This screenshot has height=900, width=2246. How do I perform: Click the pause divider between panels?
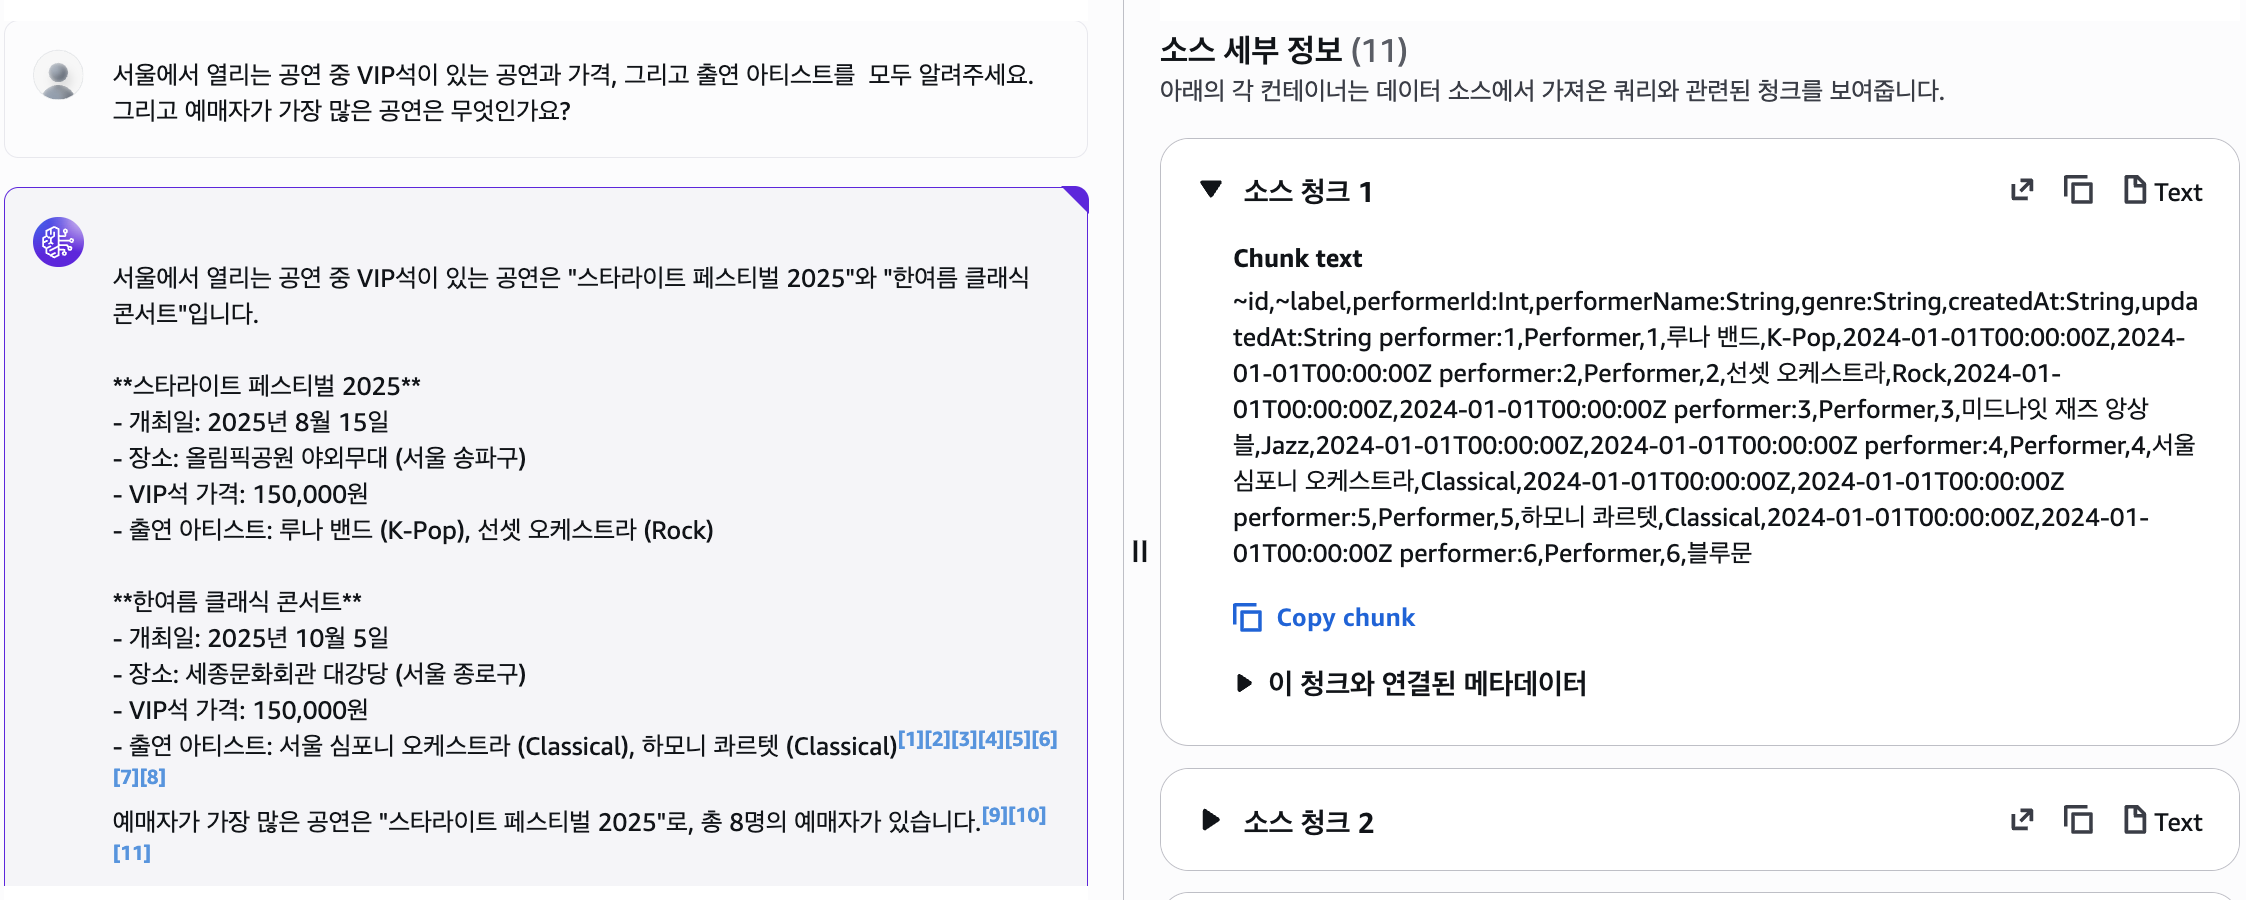point(1139,551)
